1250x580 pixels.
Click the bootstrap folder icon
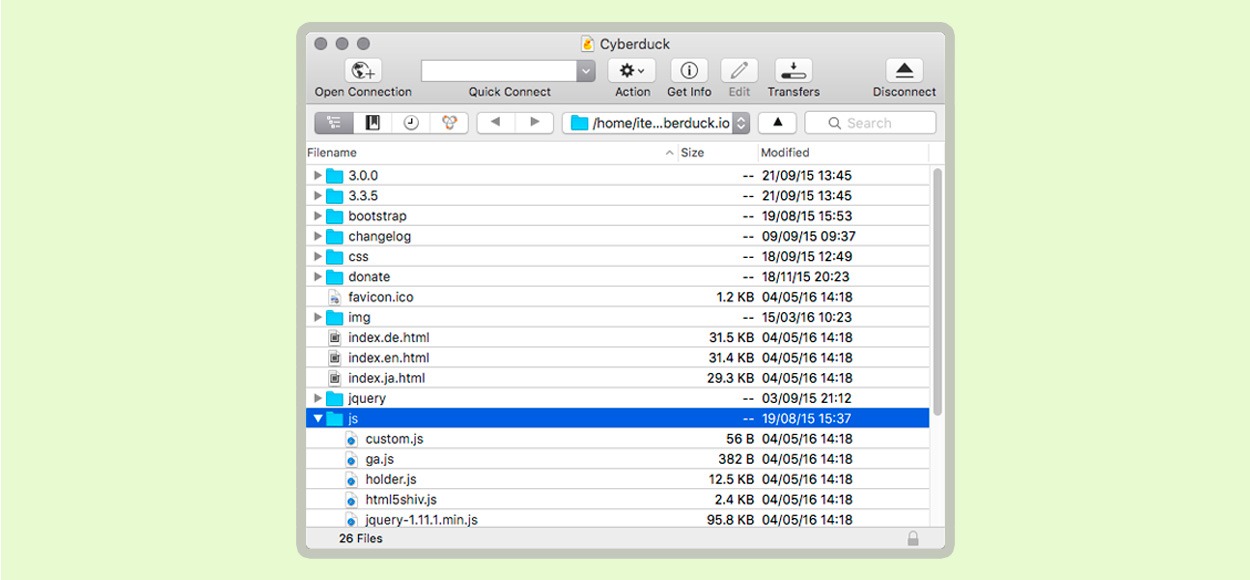coord(335,216)
